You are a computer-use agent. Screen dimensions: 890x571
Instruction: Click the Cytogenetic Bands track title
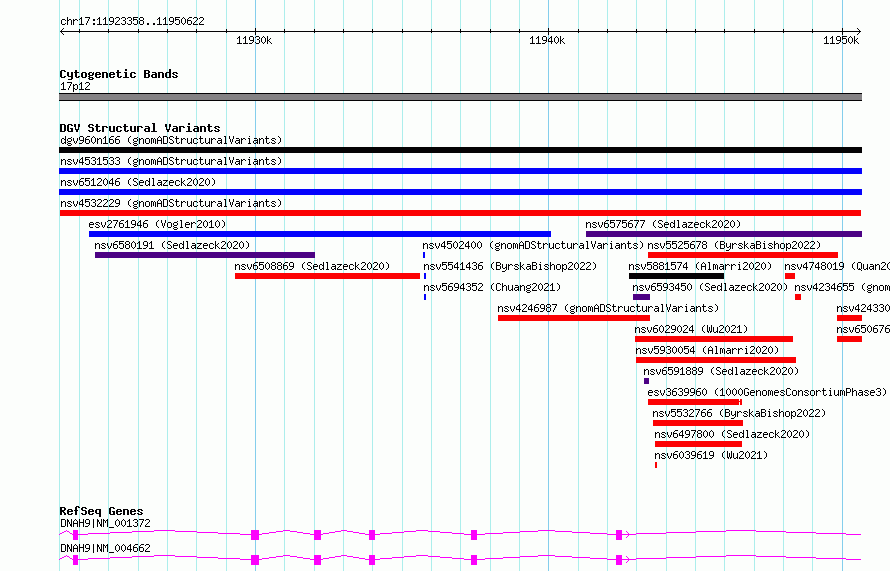point(119,74)
